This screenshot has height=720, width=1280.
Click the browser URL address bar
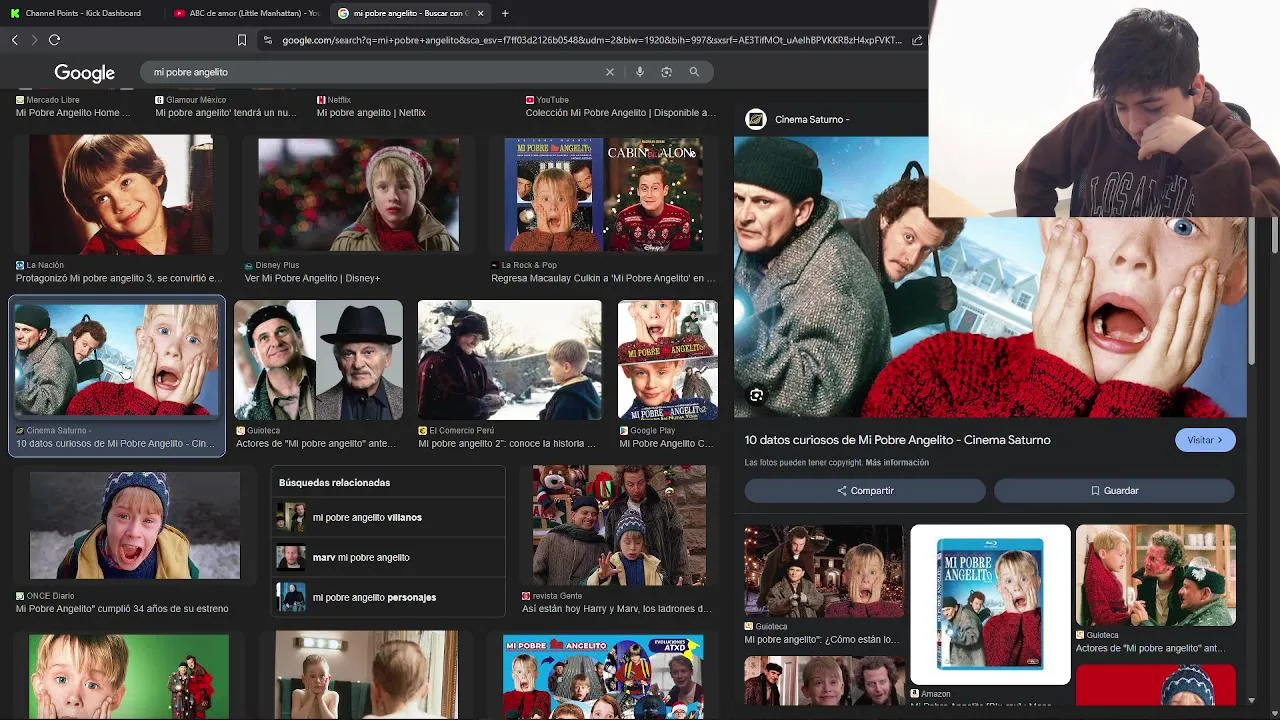pos(592,40)
